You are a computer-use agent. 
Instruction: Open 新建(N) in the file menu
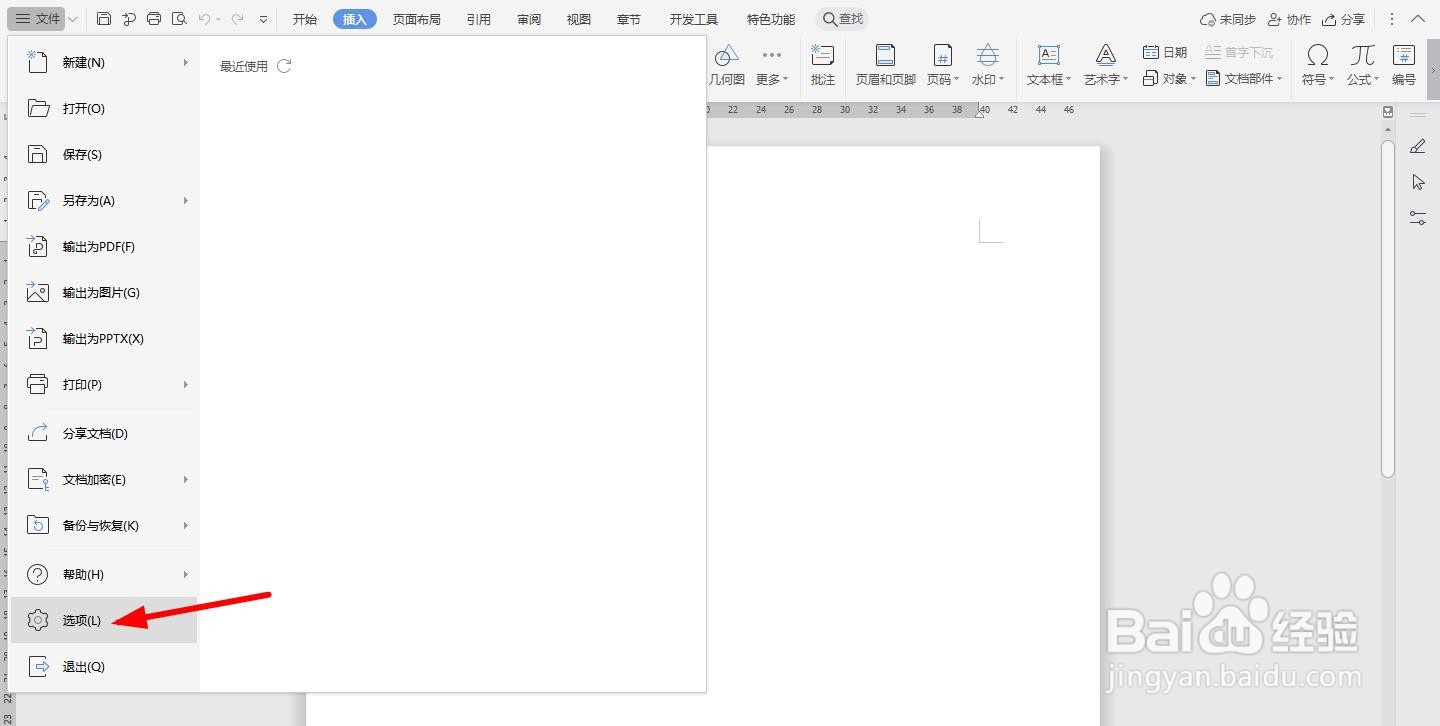tap(104, 62)
